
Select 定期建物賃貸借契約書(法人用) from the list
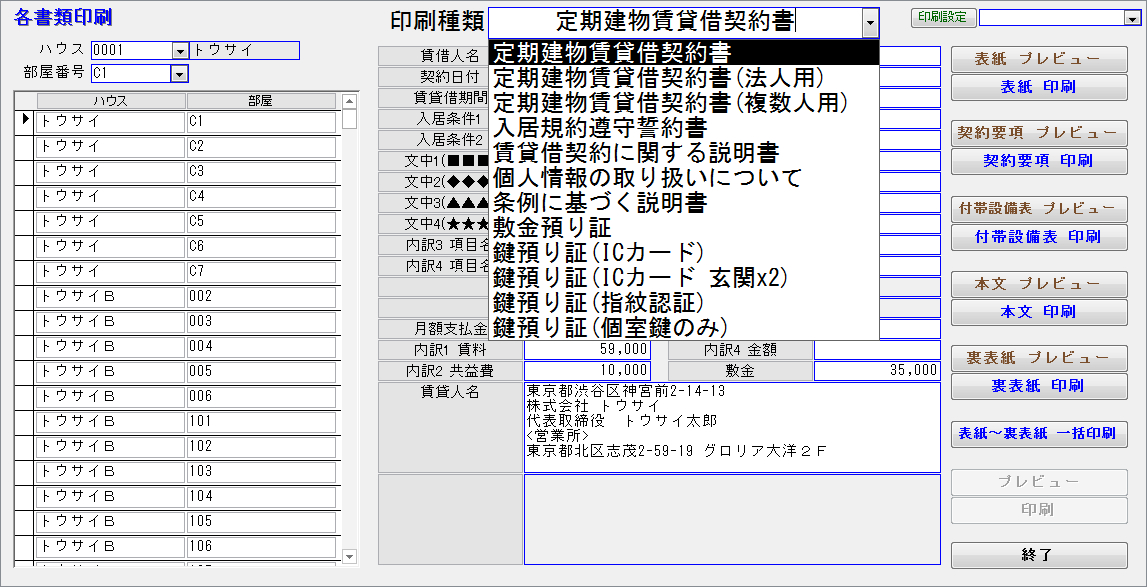coord(658,77)
